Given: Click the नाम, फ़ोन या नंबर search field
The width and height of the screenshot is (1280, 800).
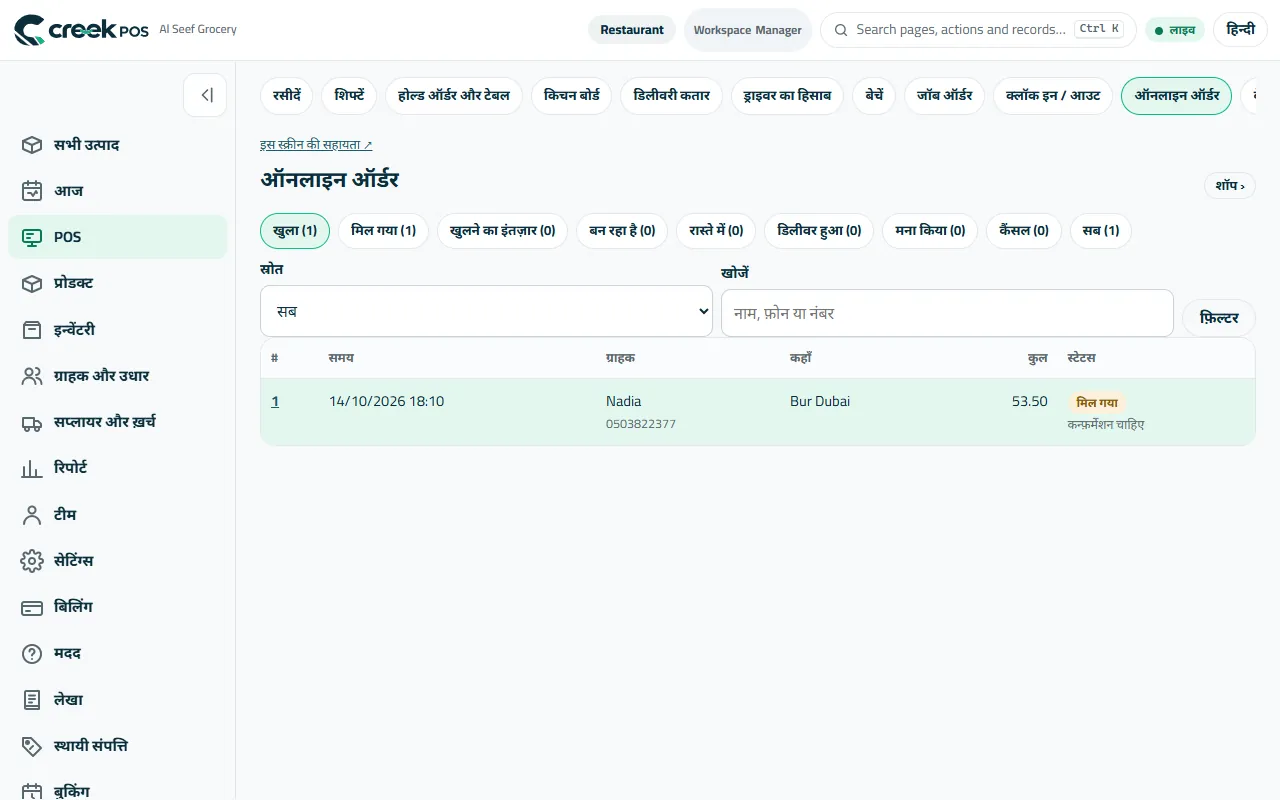Looking at the screenshot, I should 947,313.
